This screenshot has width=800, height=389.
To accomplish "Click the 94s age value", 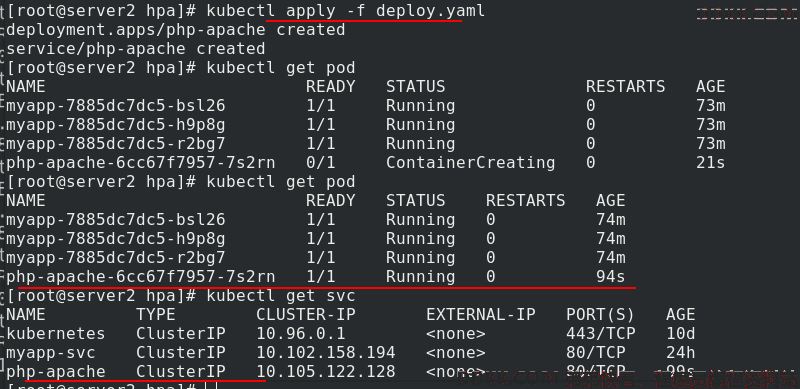I will point(610,277).
